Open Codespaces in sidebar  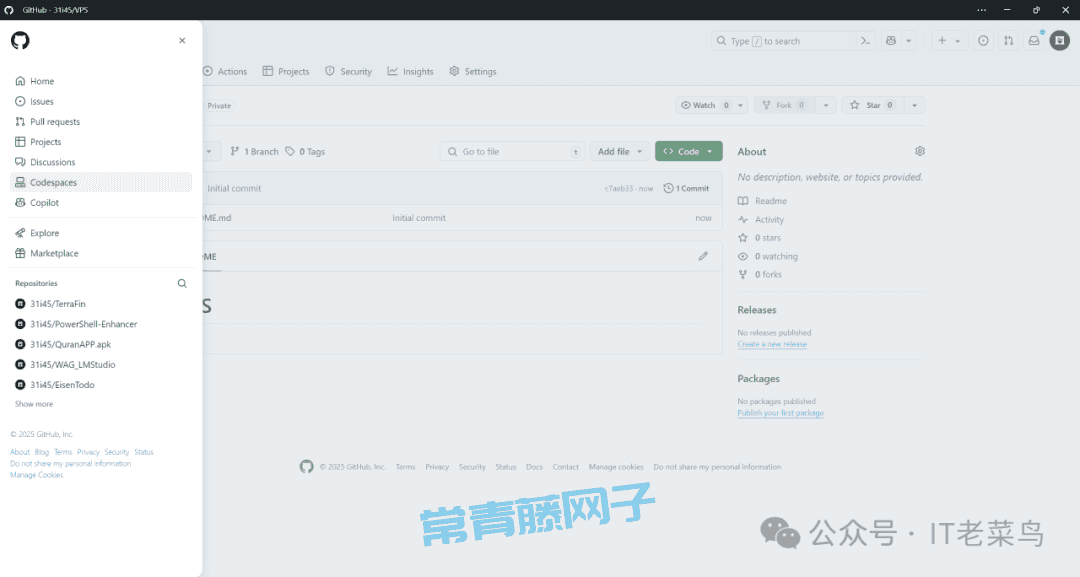(101, 182)
